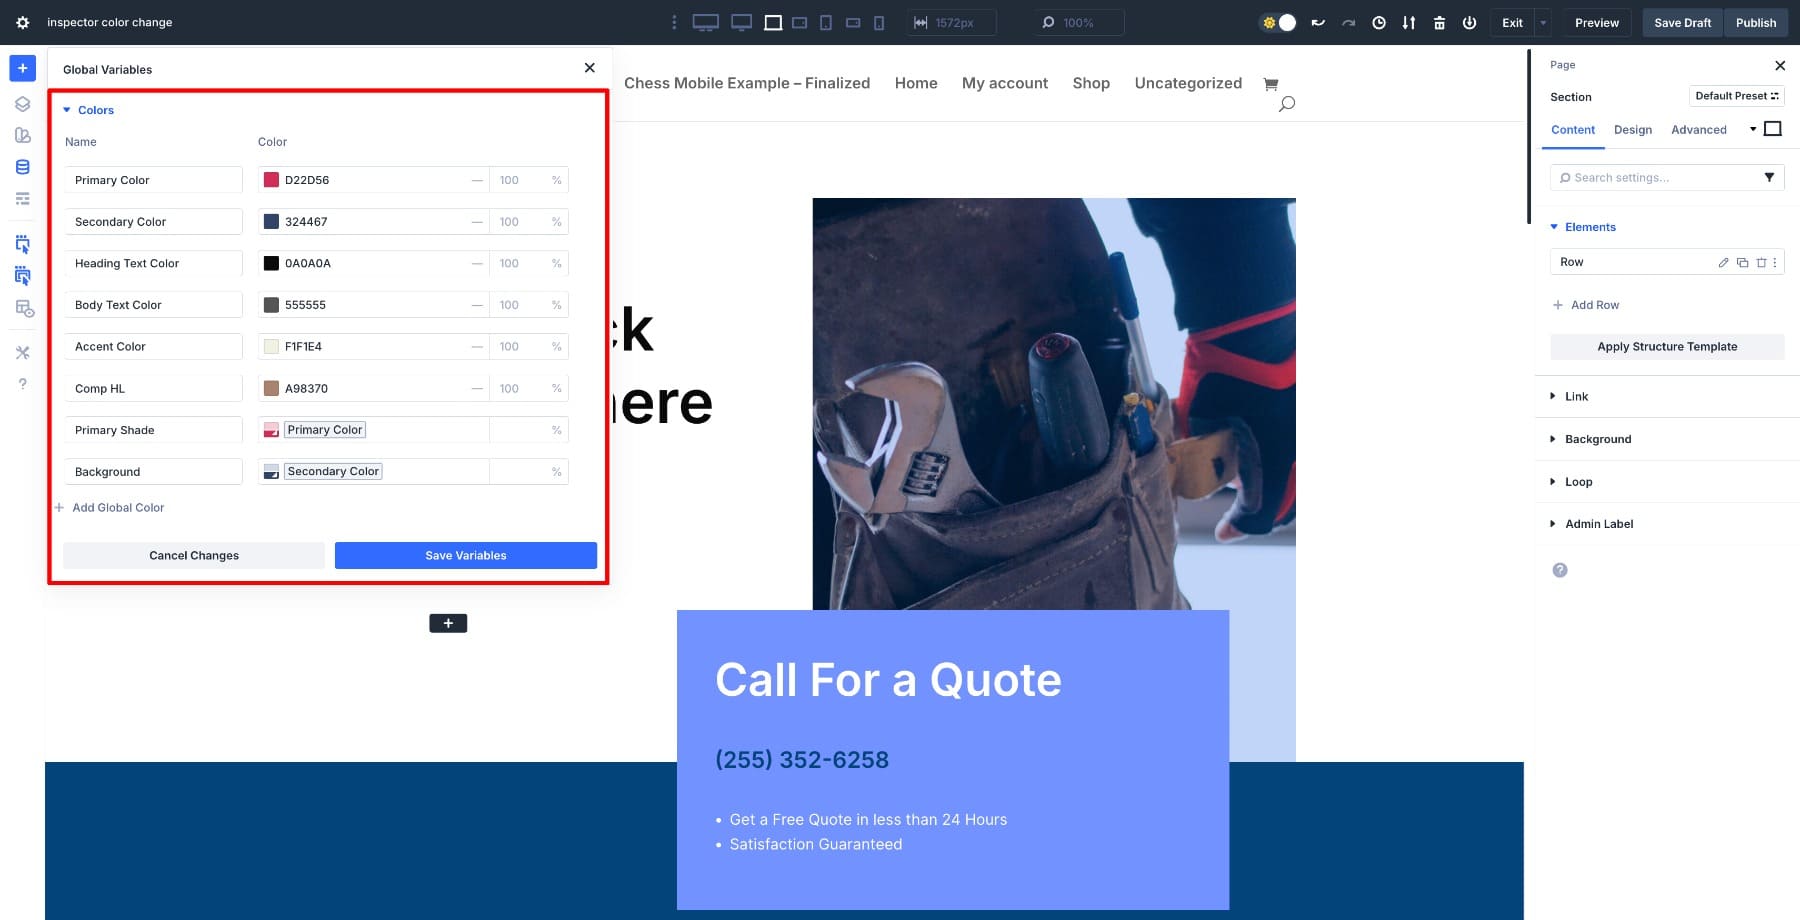Image resolution: width=1800 pixels, height=920 pixels.
Task: Open builder settings gear icon
Action: [22, 22]
